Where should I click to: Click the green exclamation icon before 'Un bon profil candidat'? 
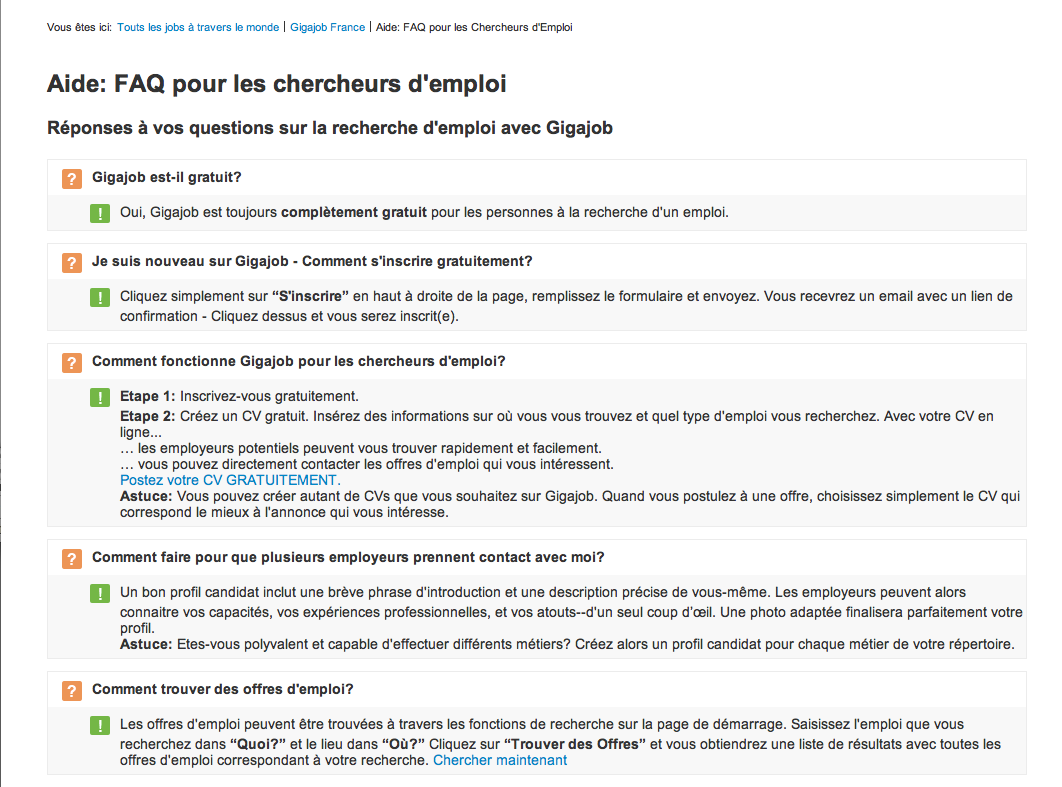(x=100, y=593)
